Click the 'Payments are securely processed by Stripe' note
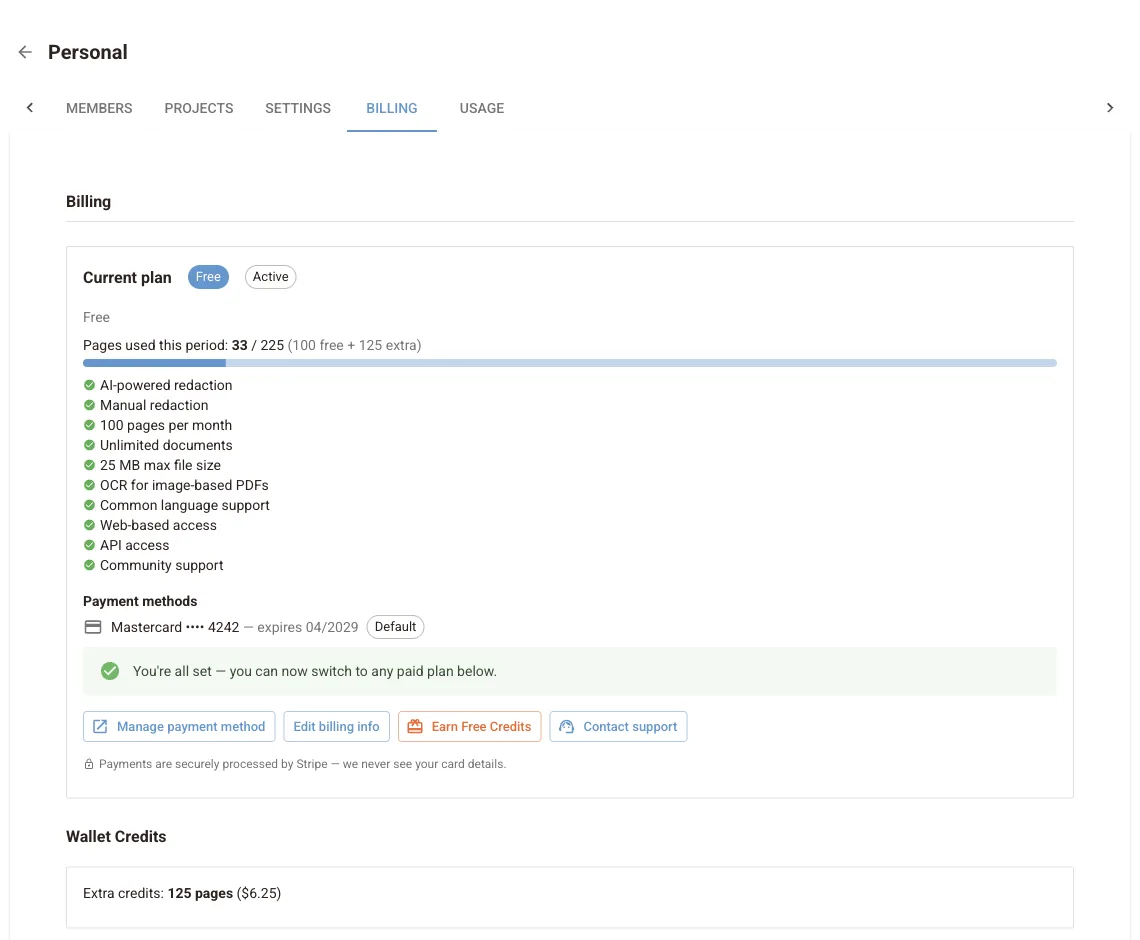1140x940 pixels. pyautogui.click(x=302, y=764)
